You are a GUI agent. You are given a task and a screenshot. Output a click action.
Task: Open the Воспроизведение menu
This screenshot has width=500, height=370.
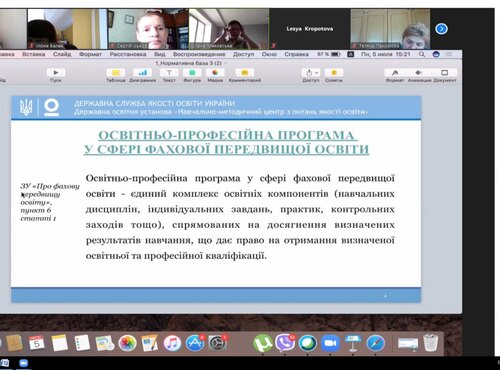(199, 54)
